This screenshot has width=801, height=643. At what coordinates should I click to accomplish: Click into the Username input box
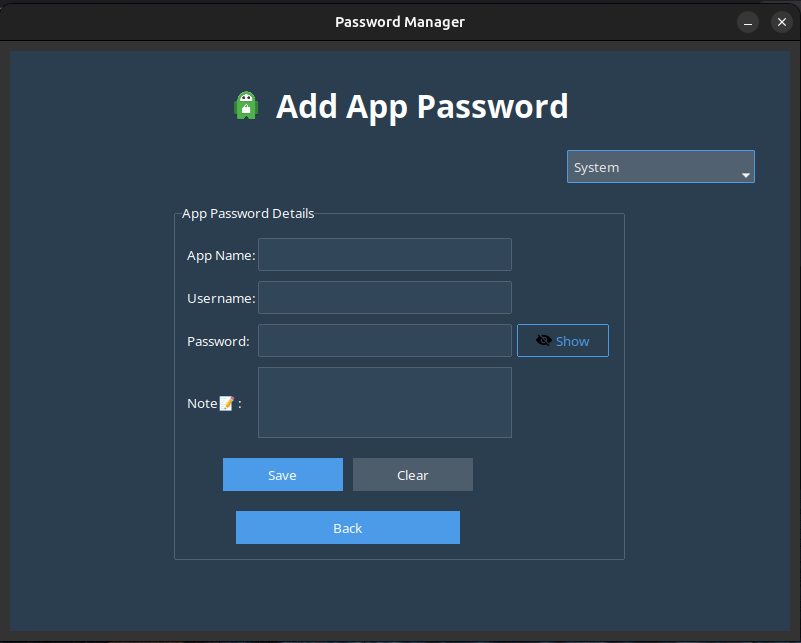click(x=384, y=298)
